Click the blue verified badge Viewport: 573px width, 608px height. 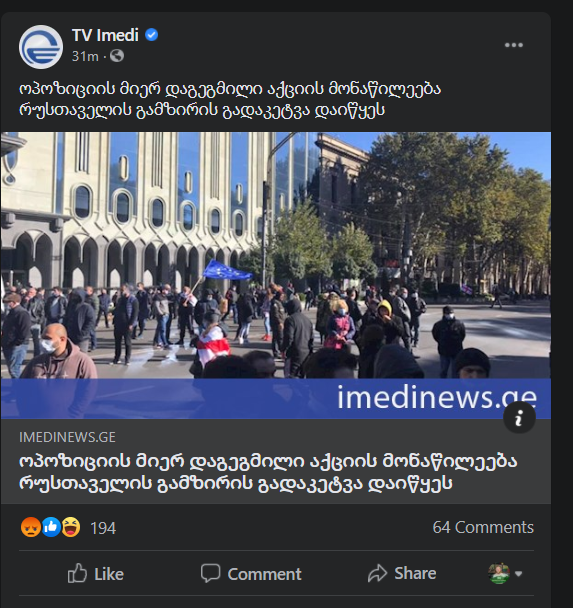[152, 35]
